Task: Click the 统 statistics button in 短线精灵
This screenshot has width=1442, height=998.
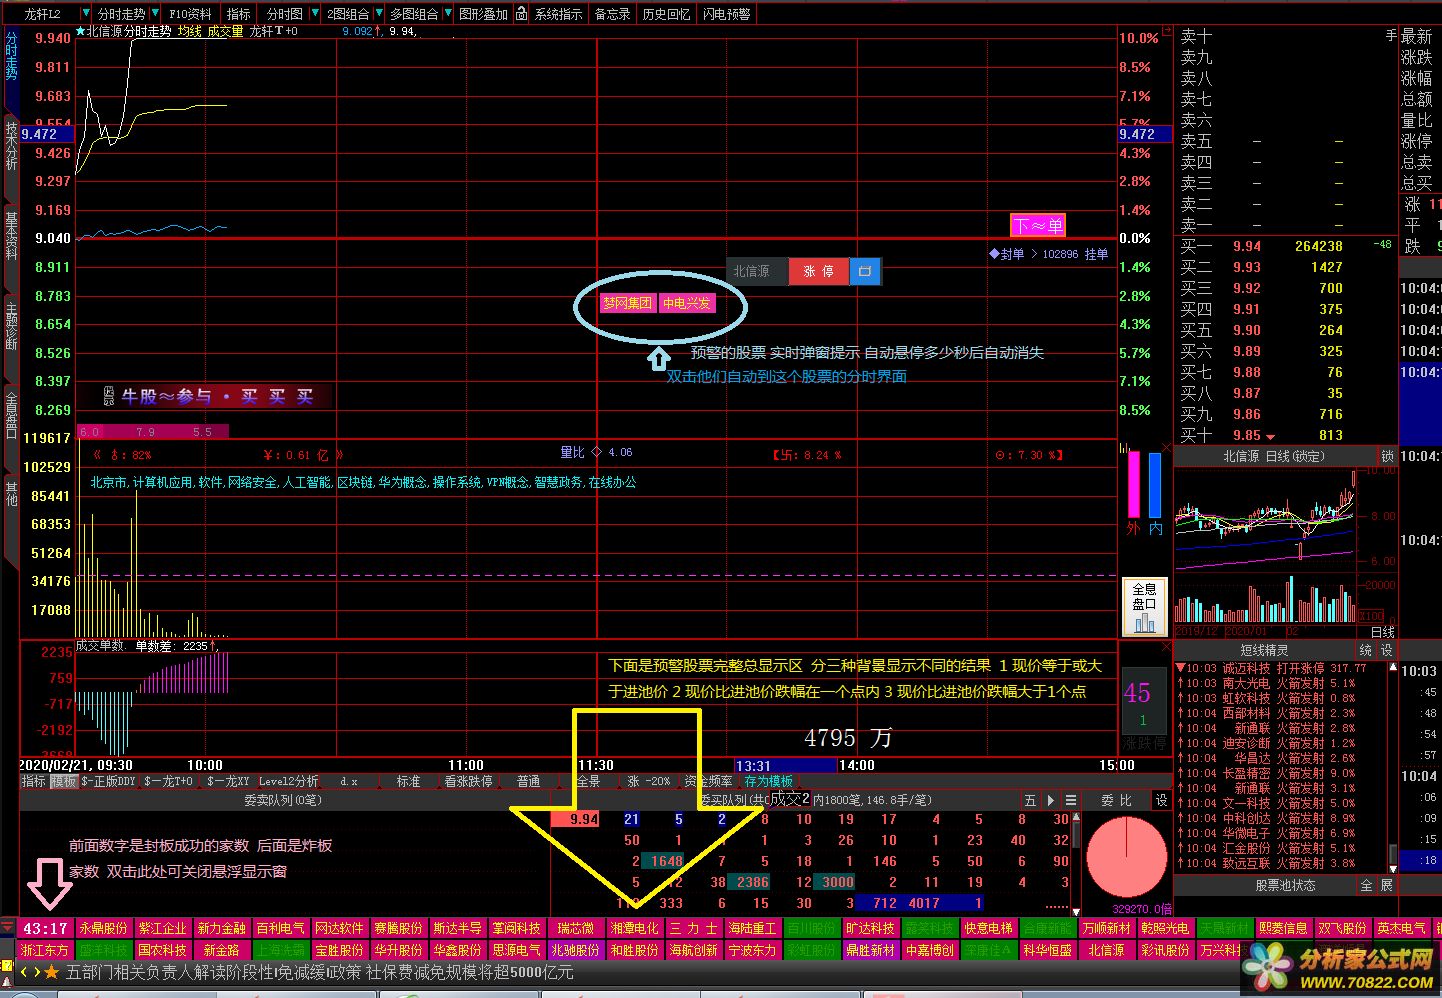Action: tap(1366, 650)
